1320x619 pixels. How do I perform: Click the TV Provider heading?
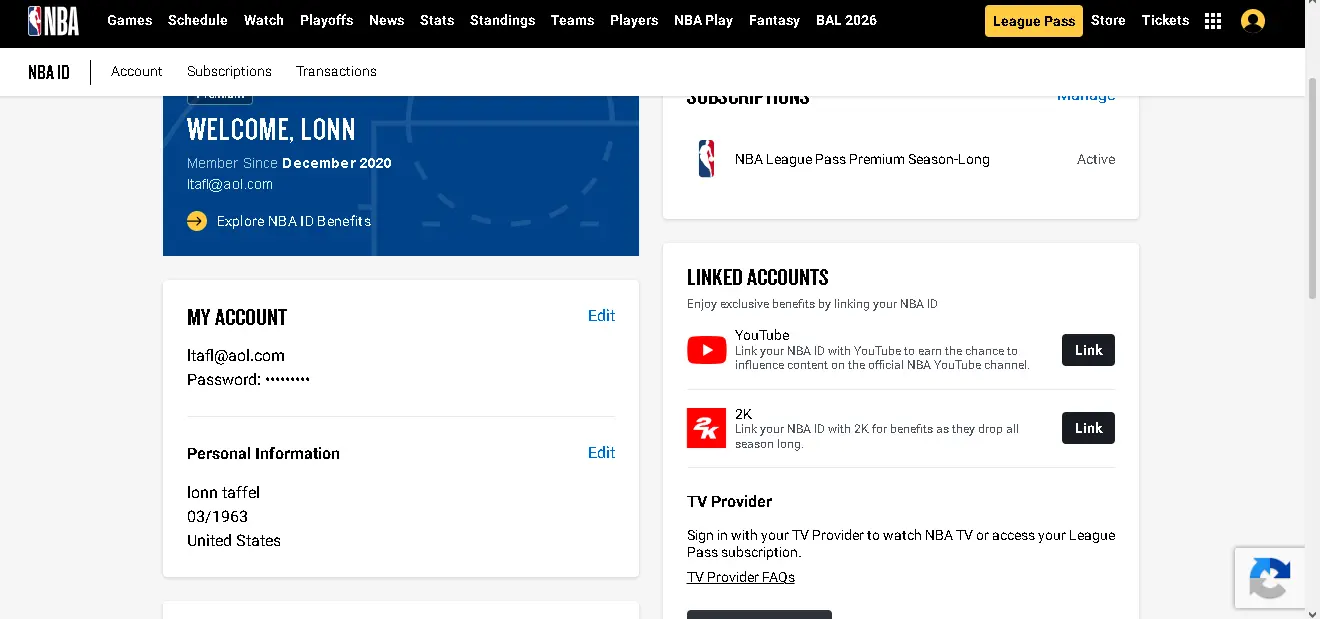730,502
